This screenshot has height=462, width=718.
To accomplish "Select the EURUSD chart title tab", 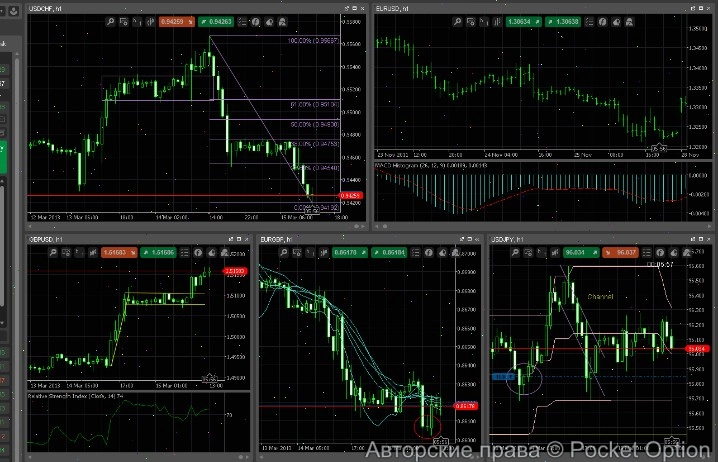I will pyautogui.click(x=395, y=7).
